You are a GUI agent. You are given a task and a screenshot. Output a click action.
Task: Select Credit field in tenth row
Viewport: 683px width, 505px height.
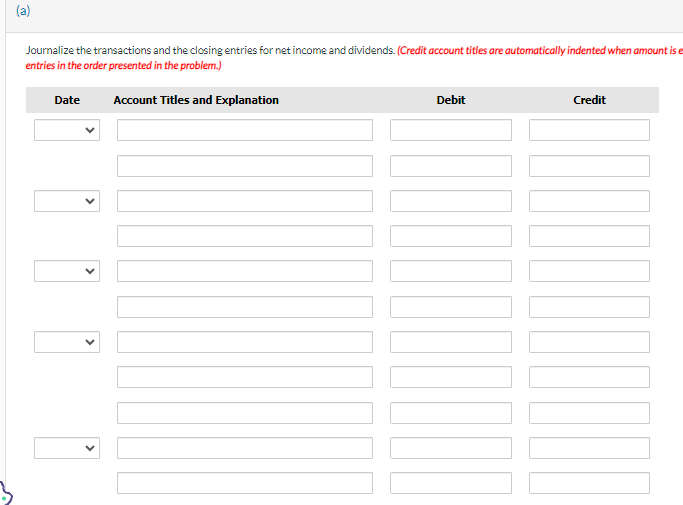point(589,448)
